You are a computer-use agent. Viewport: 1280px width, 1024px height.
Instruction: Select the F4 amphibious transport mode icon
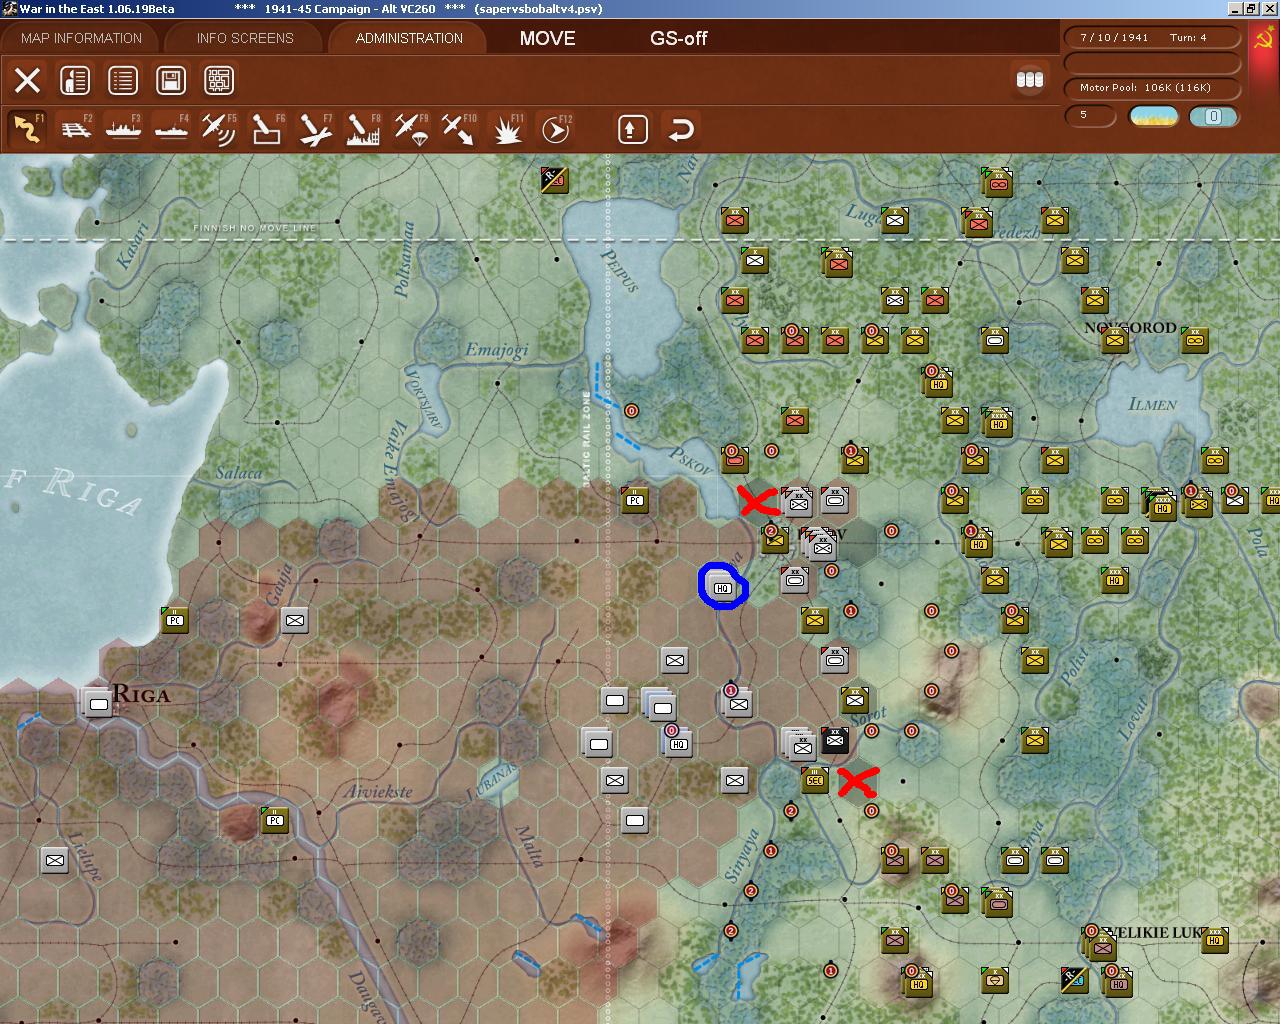(172, 129)
